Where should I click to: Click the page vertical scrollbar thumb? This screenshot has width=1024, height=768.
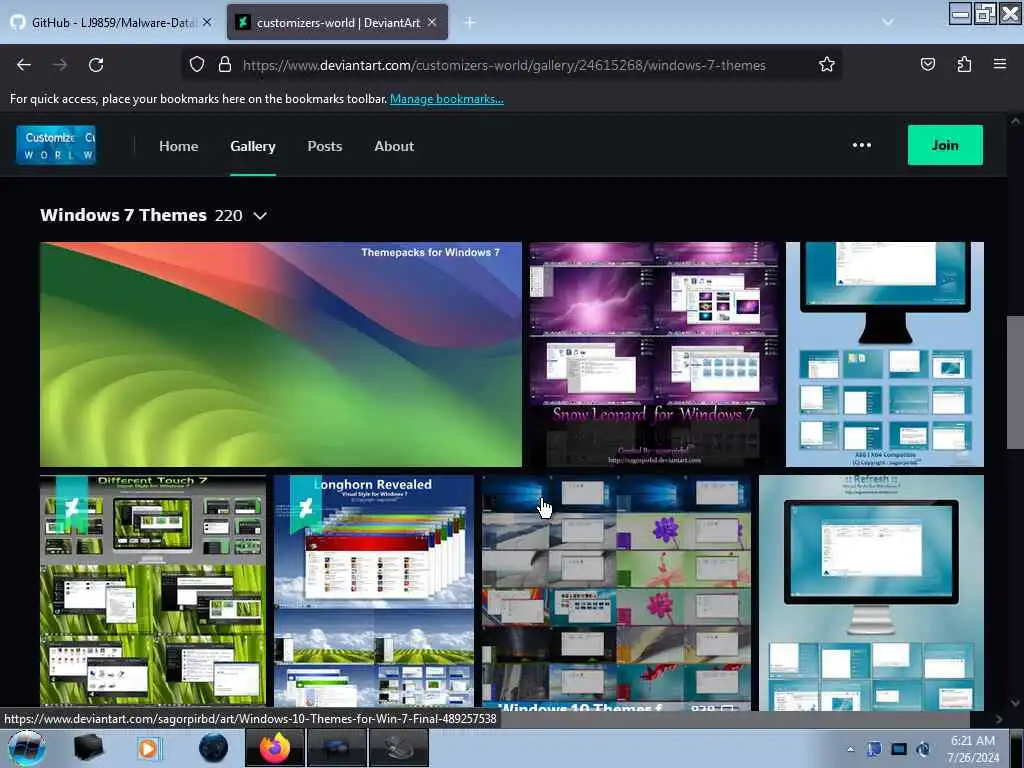point(1014,383)
